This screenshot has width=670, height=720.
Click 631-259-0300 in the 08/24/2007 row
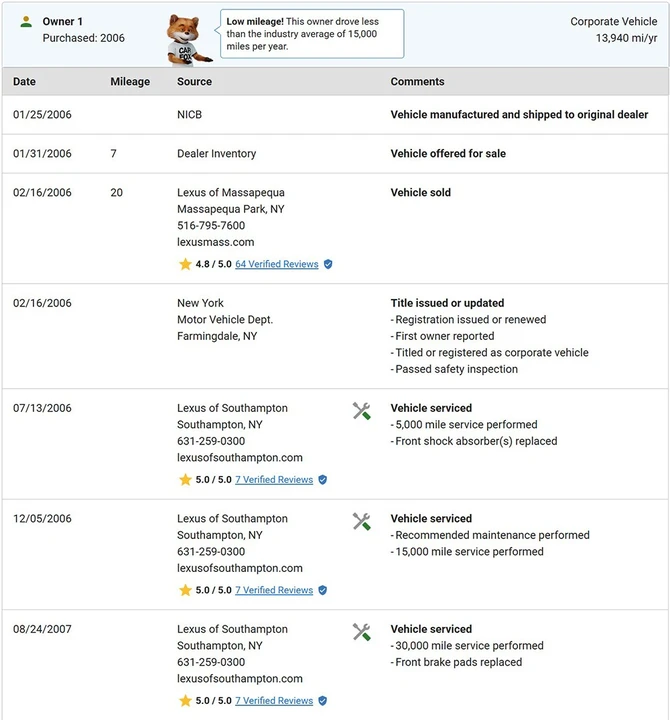coord(211,662)
